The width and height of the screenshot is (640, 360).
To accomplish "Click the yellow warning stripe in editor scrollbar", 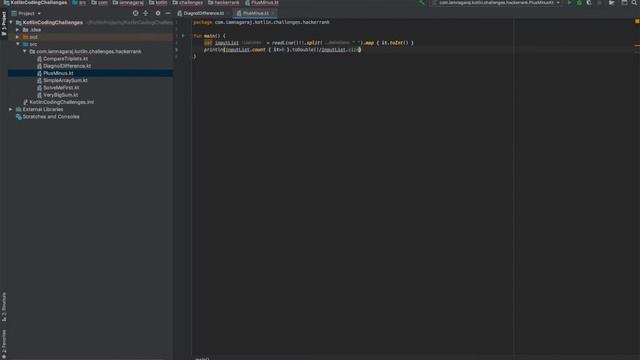I will [x=637, y=46].
